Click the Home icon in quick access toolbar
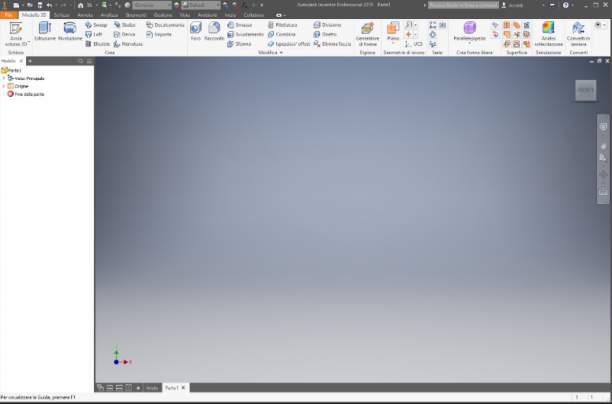This screenshot has width=612, height=404. tap(80, 5)
